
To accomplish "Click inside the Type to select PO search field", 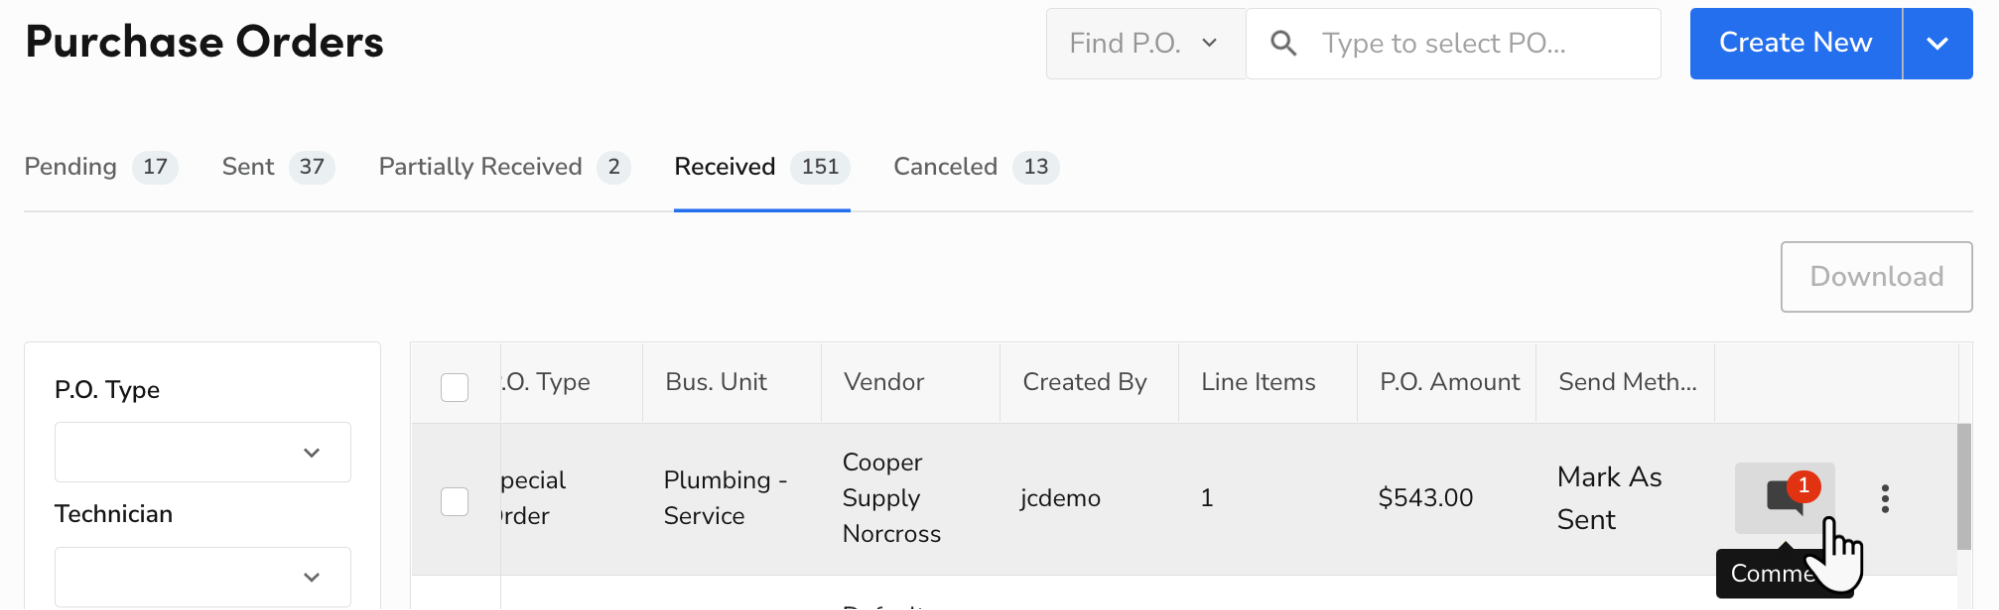I will point(1478,43).
